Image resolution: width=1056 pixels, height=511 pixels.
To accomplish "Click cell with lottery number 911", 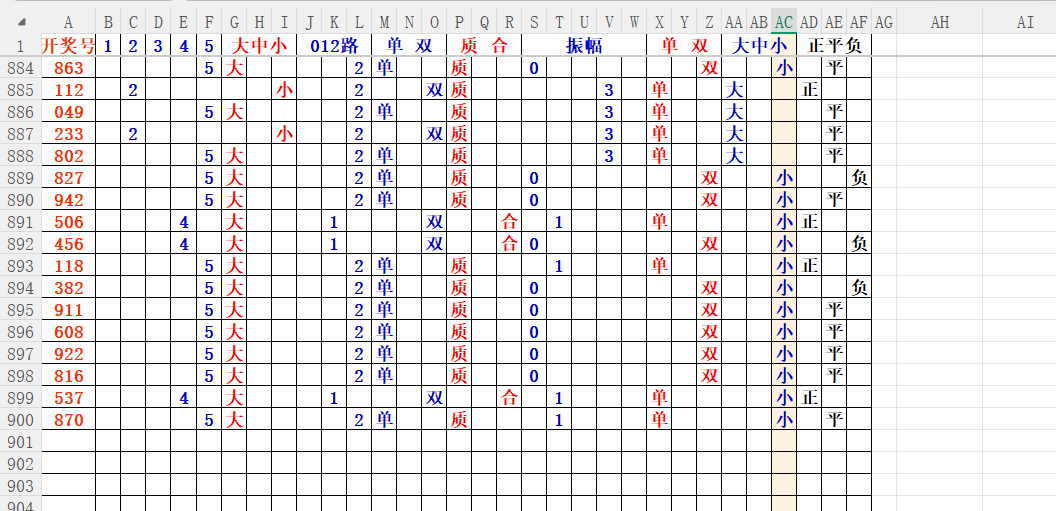I will pos(68,310).
